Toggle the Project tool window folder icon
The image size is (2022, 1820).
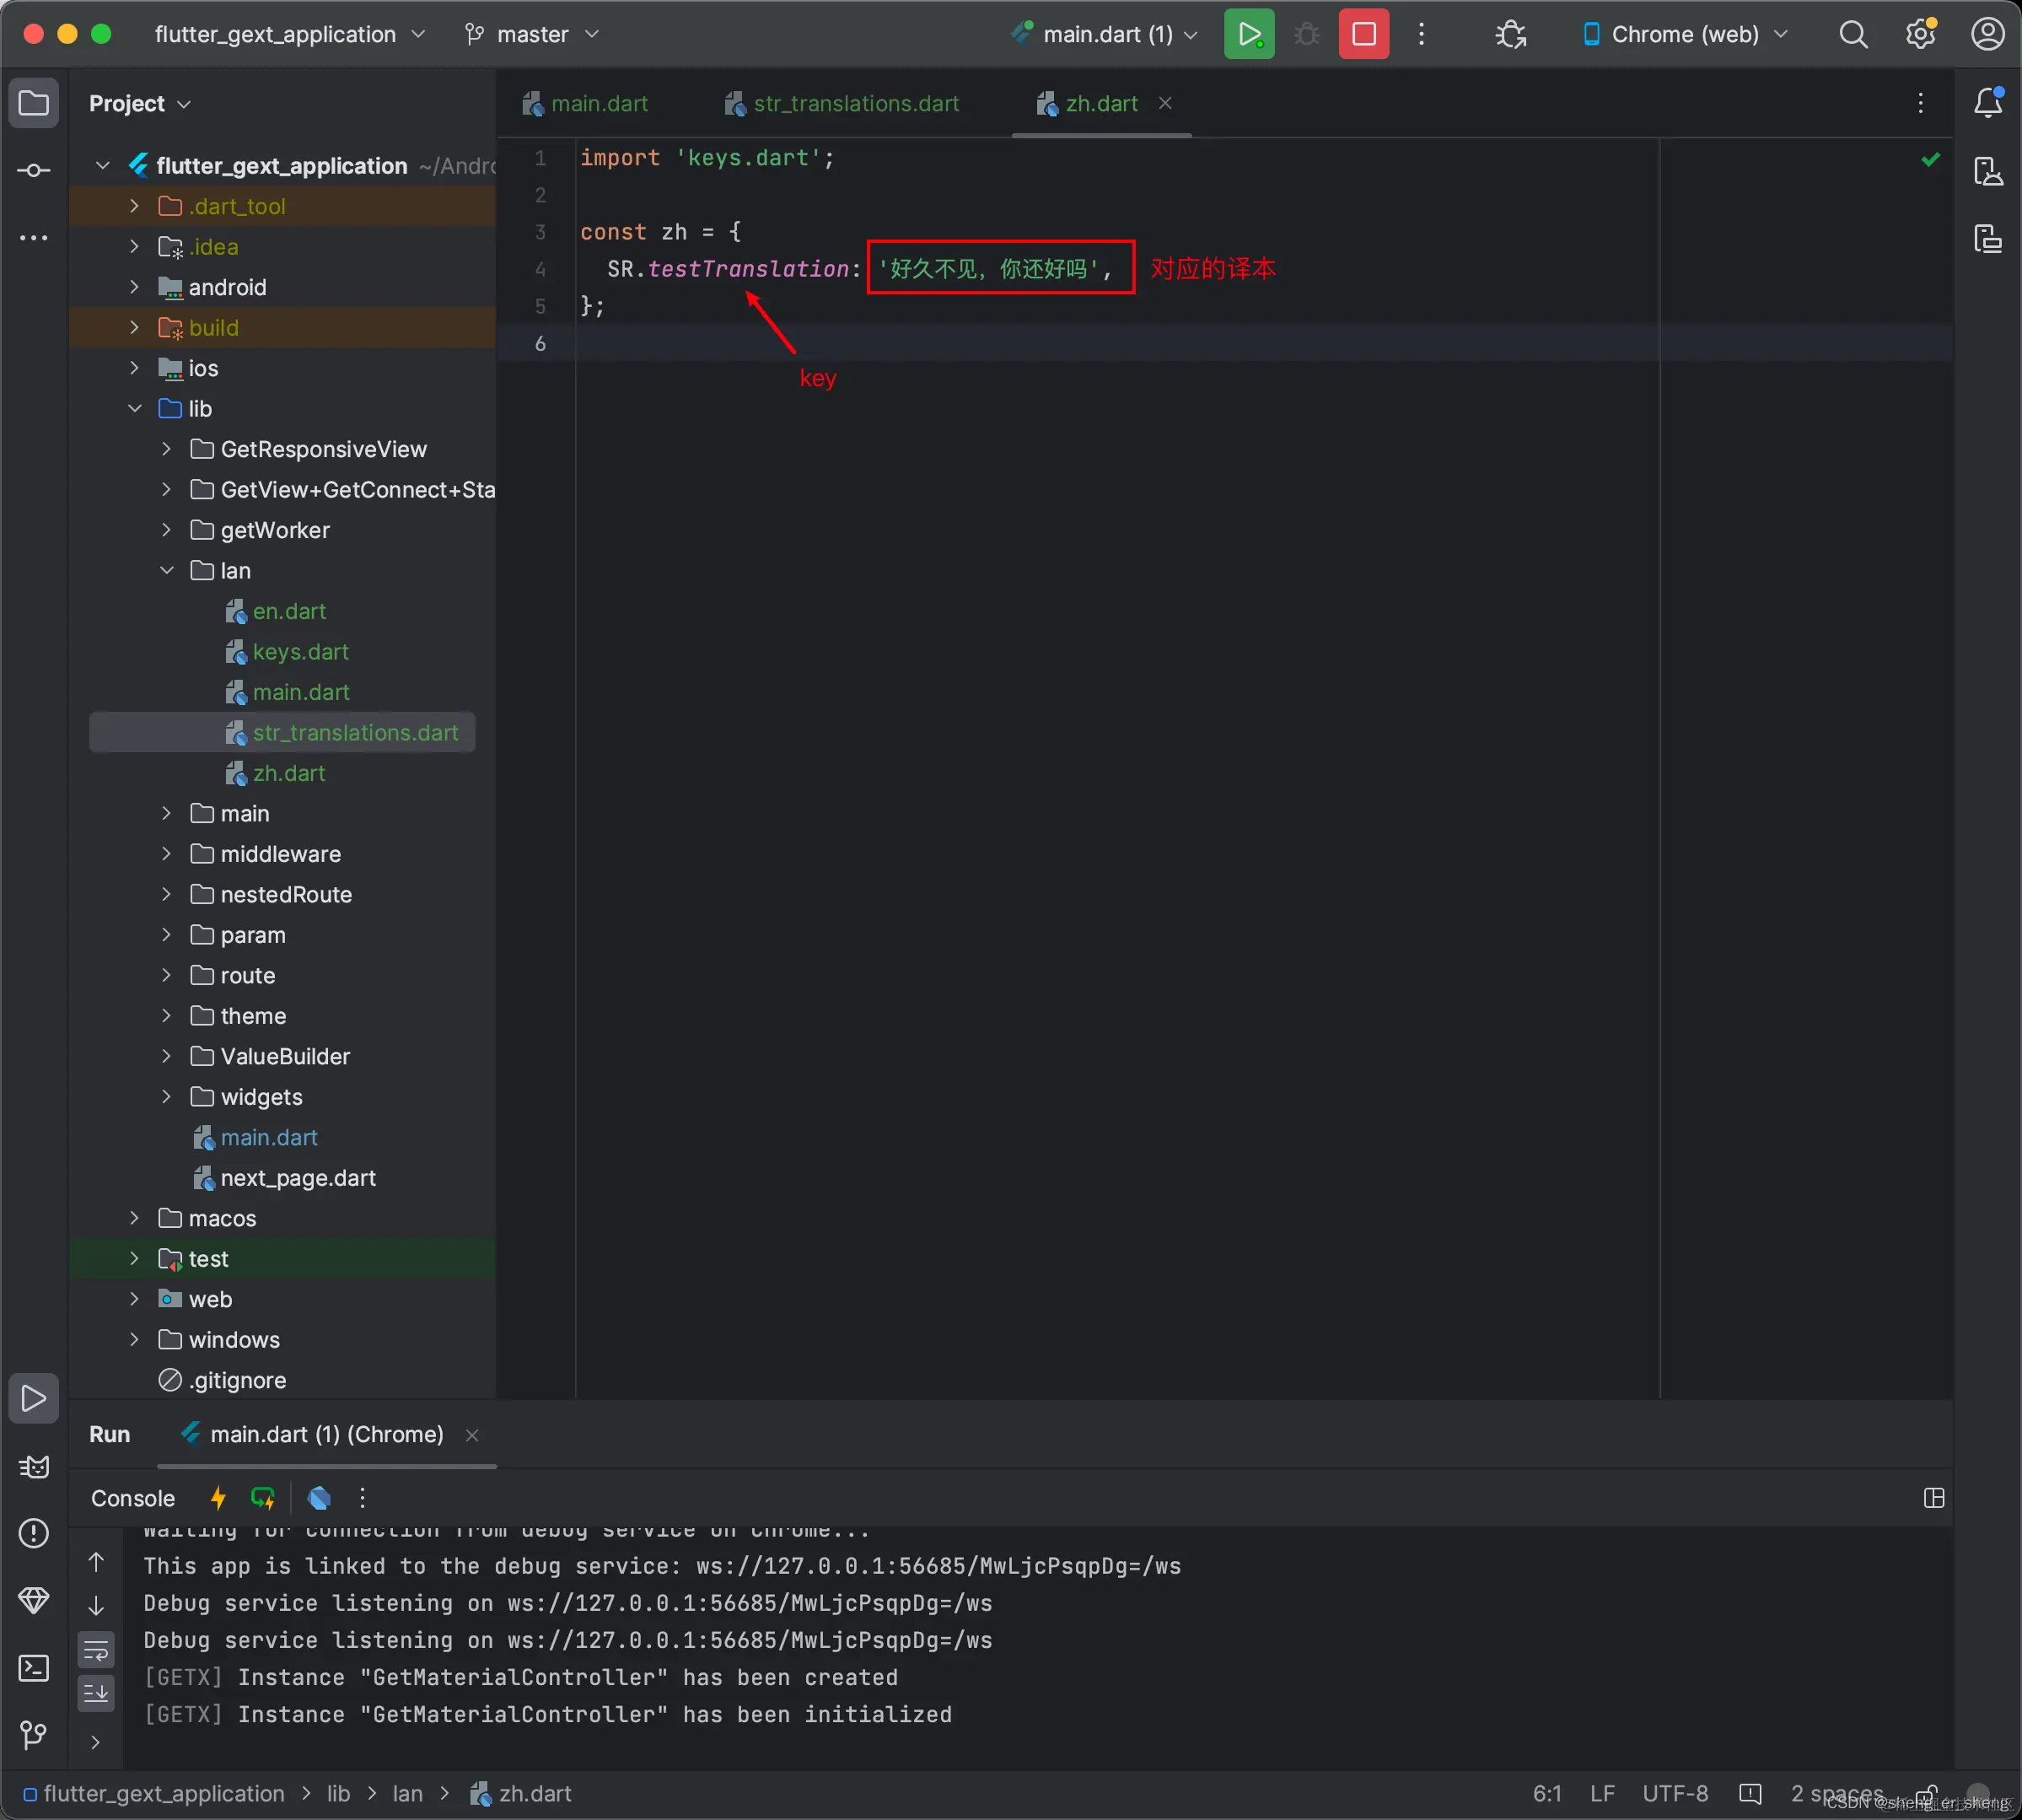click(x=34, y=103)
